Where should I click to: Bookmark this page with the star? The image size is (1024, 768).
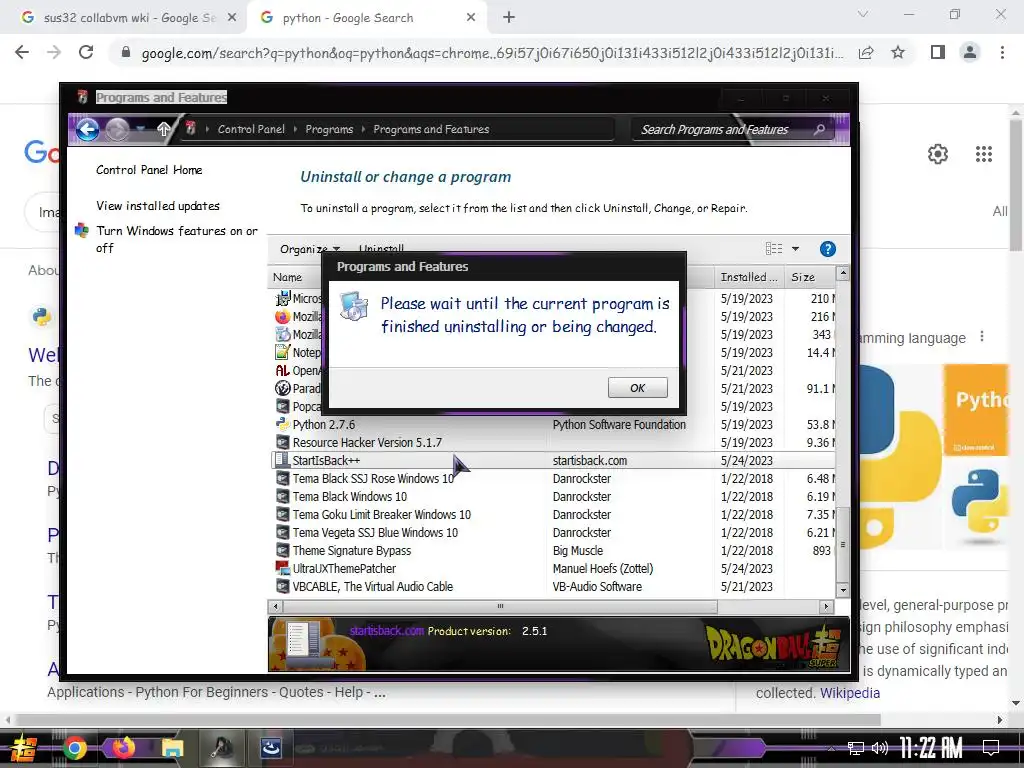pyautogui.click(x=898, y=52)
